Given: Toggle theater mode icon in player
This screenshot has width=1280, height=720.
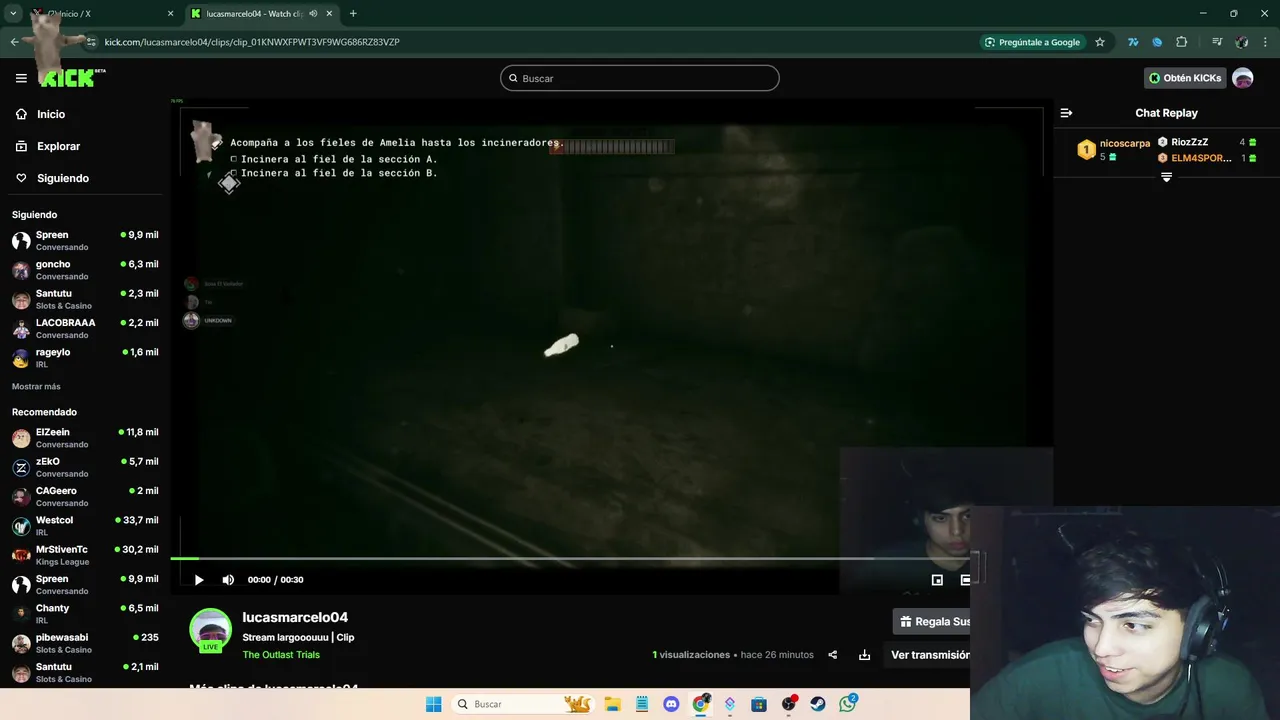Looking at the screenshot, I should pyautogui.click(x=965, y=580).
